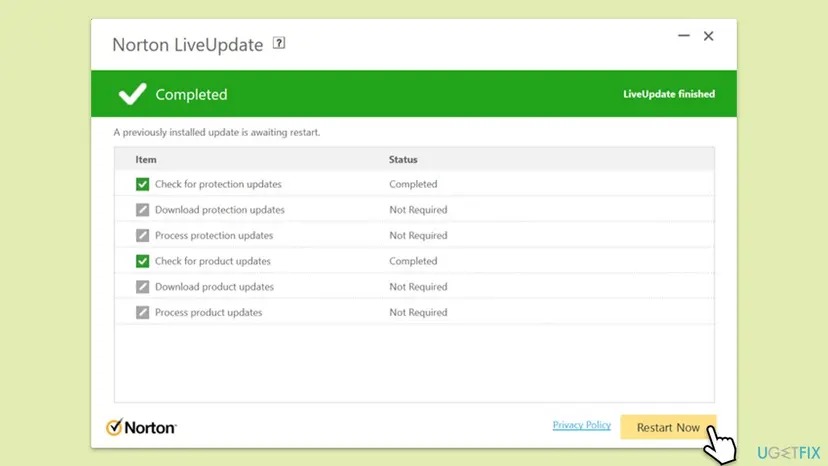Click the Norton LiveUpdate window title
Image resolution: width=828 pixels, height=466 pixels.
coord(187,45)
